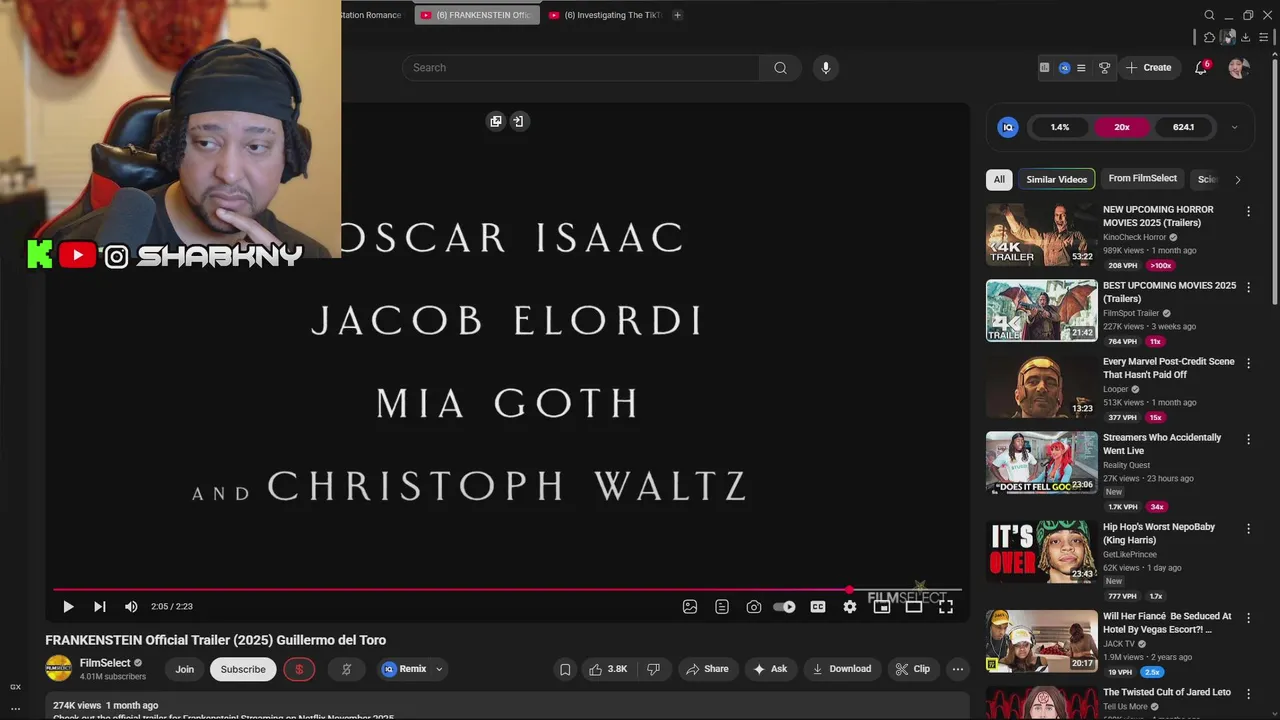Open options for Streamers Who Accidentally Went Live
Viewport: 1280px width, 720px height.
[x=1248, y=439]
